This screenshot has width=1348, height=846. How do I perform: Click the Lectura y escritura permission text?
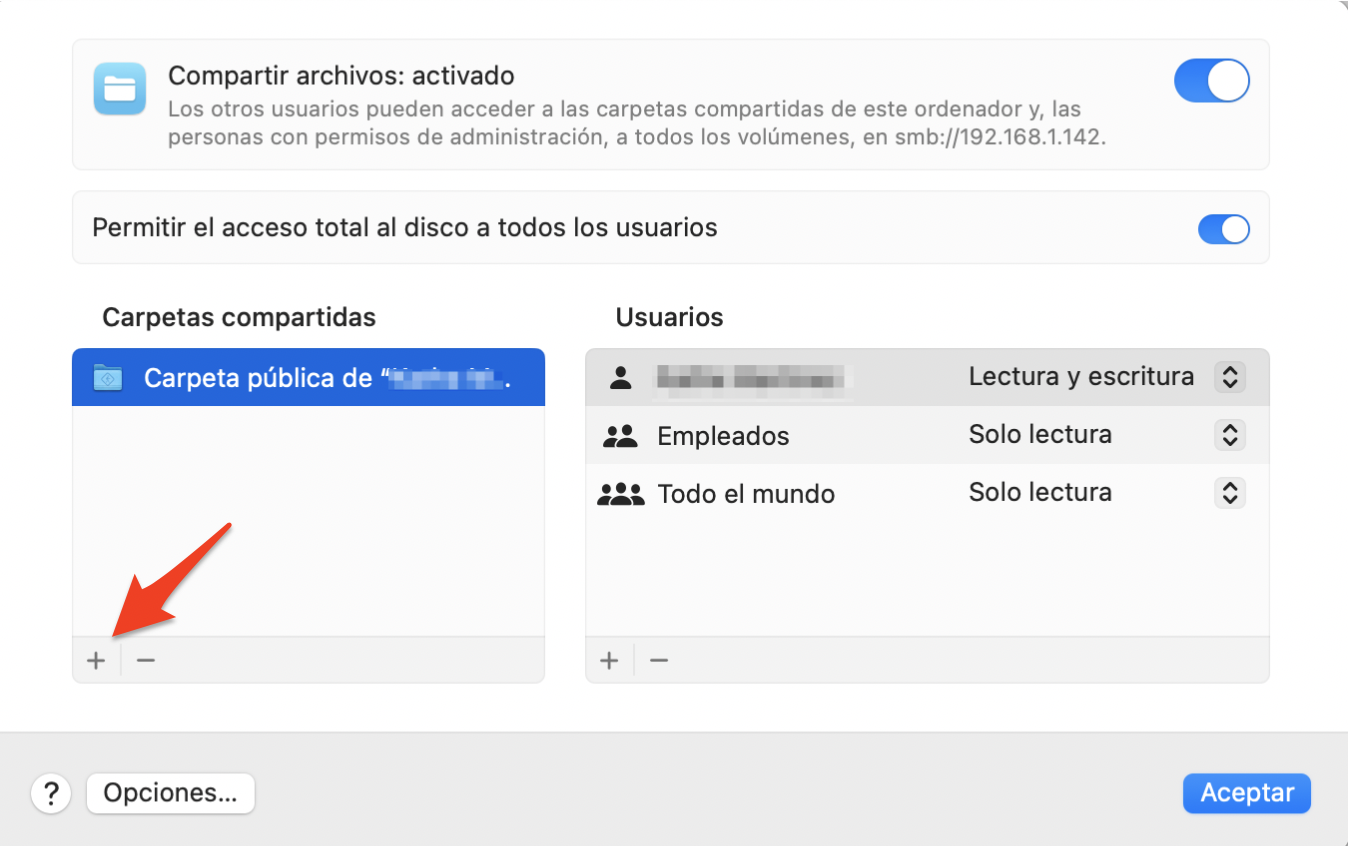[x=1081, y=377]
